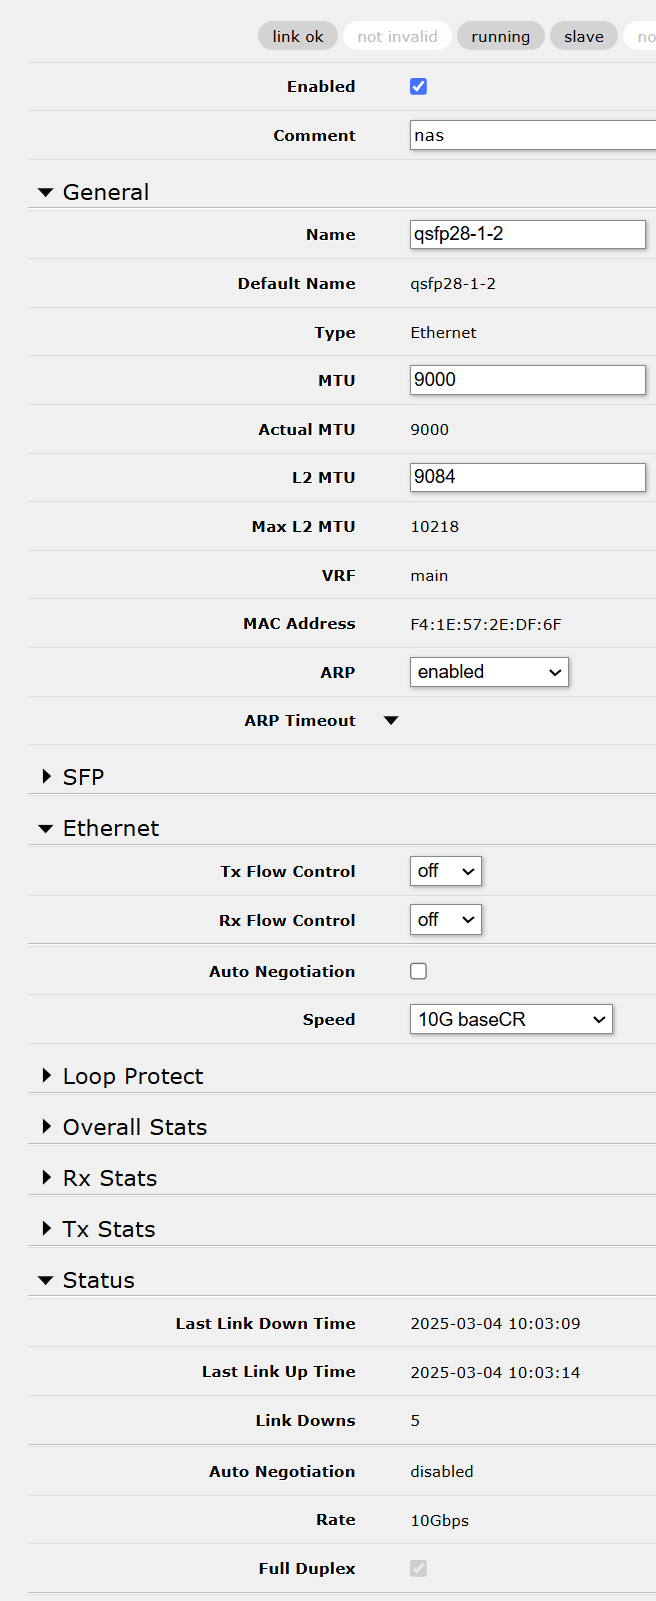Toggle the Enabled checkbox
Screen dimensions: 656x1601
[x=418, y=86]
